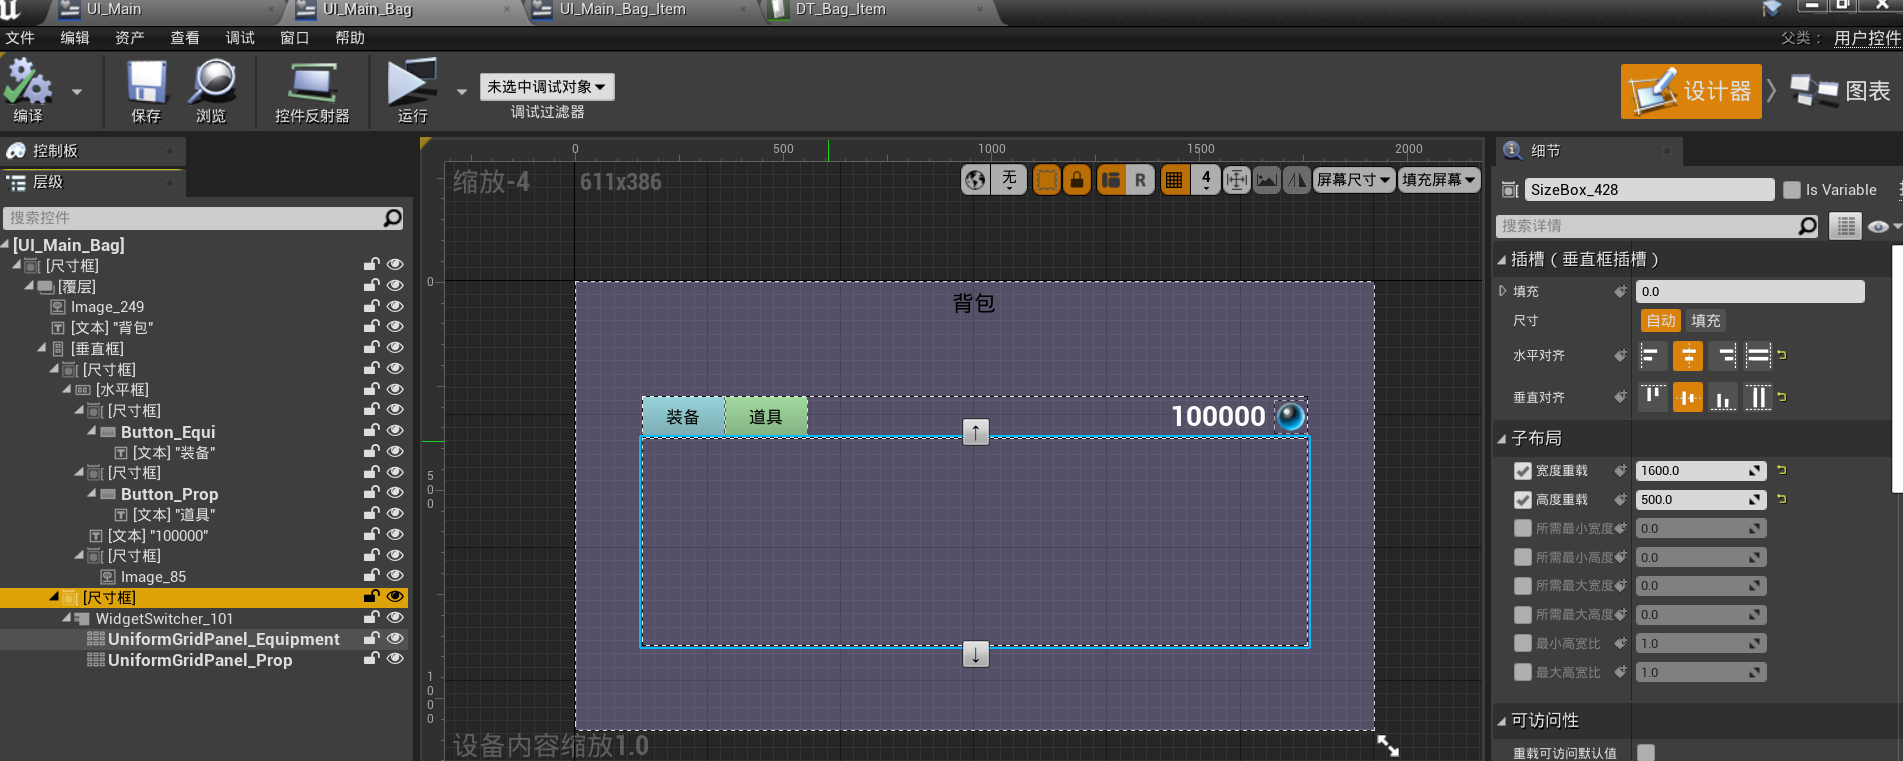Open the 屏幕尺寸 screen size dropdown
This screenshot has width=1903, height=761.
(1354, 180)
